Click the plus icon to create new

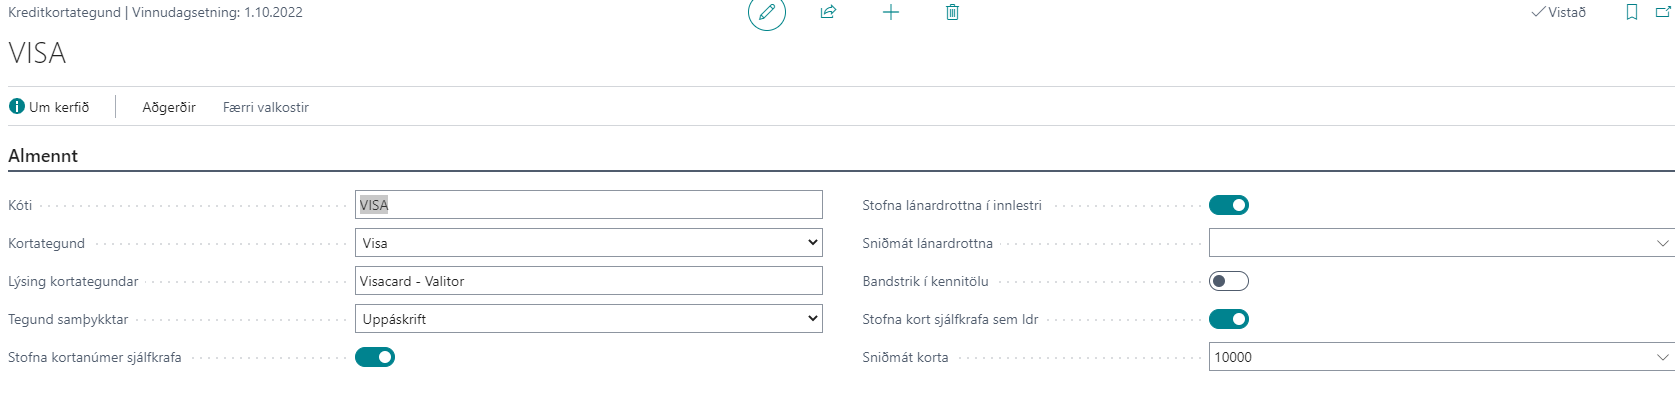point(891,12)
